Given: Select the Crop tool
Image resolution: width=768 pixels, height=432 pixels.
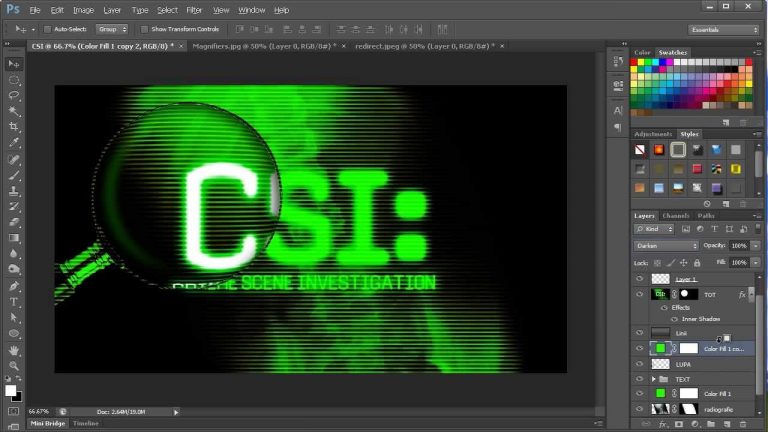Looking at the screenshot, I should click(x=14, y=127).
